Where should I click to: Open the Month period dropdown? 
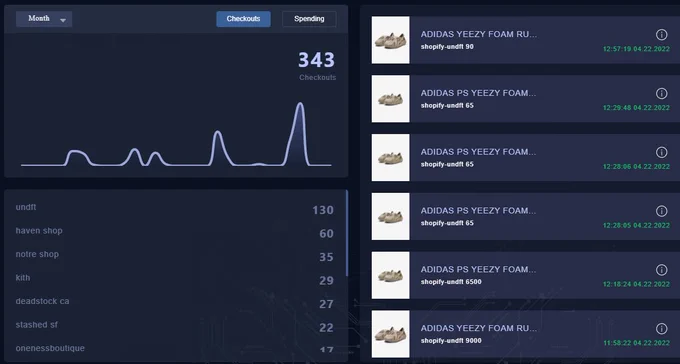pos(44,19)
